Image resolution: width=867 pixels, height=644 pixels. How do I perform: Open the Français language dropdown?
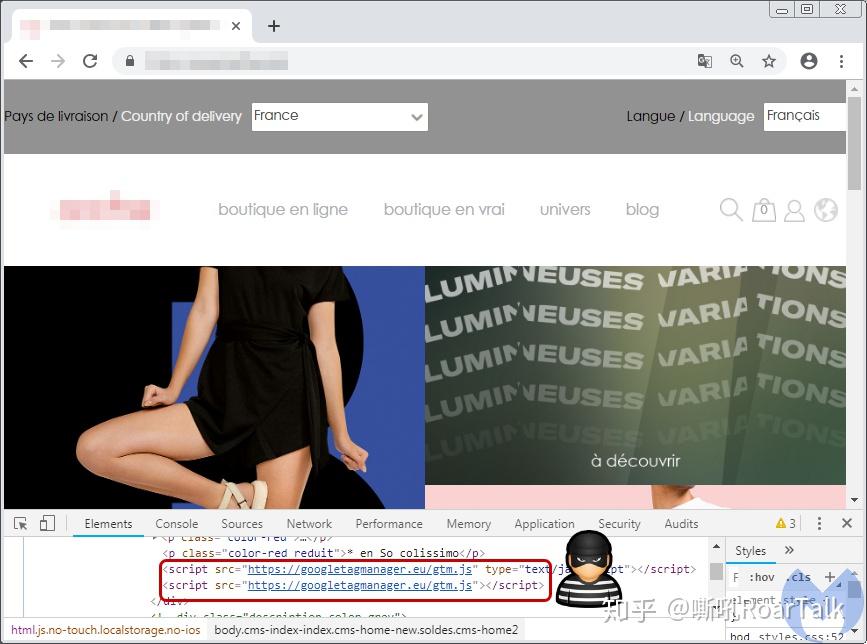coord(805,117)
